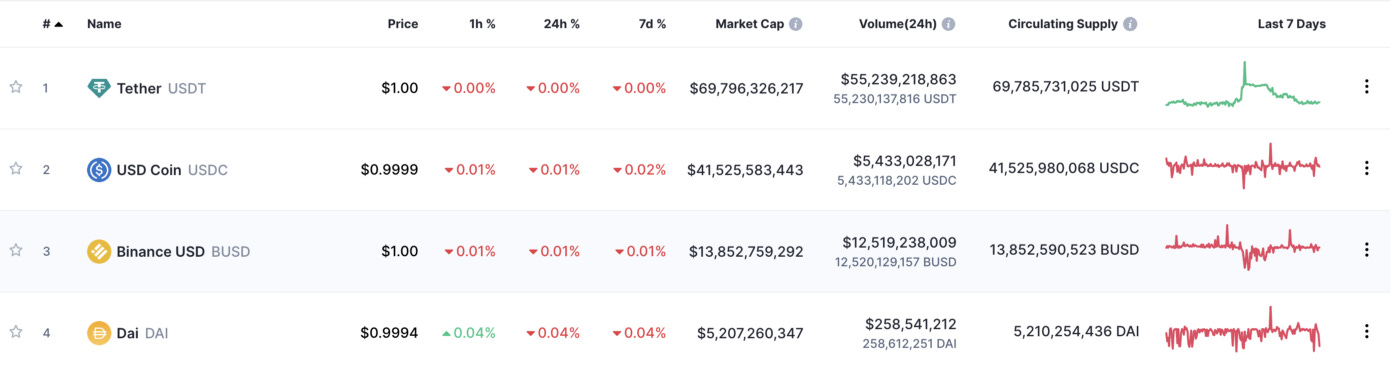Toggle the watchlist star for Tether

click(16, 87)
